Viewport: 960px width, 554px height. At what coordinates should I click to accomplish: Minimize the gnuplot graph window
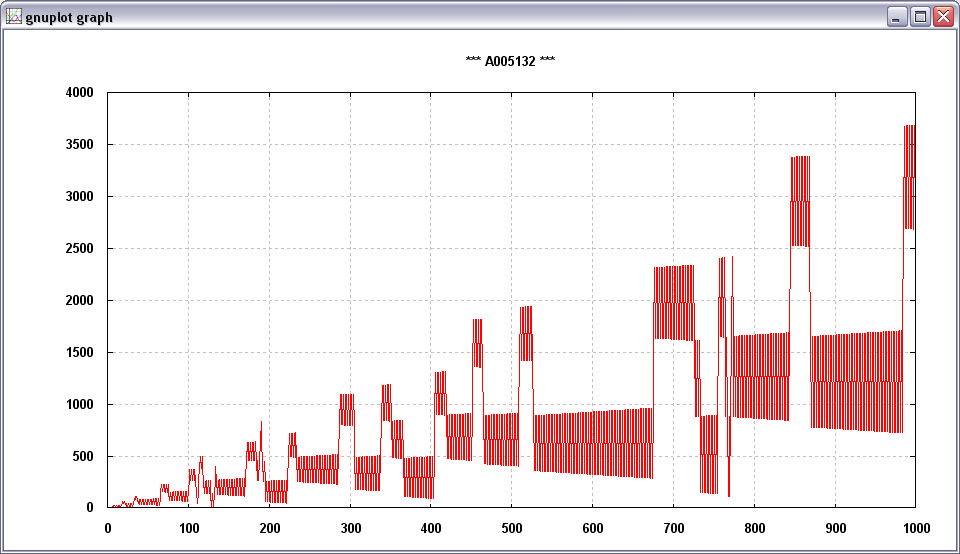click(x=898, y=17)
